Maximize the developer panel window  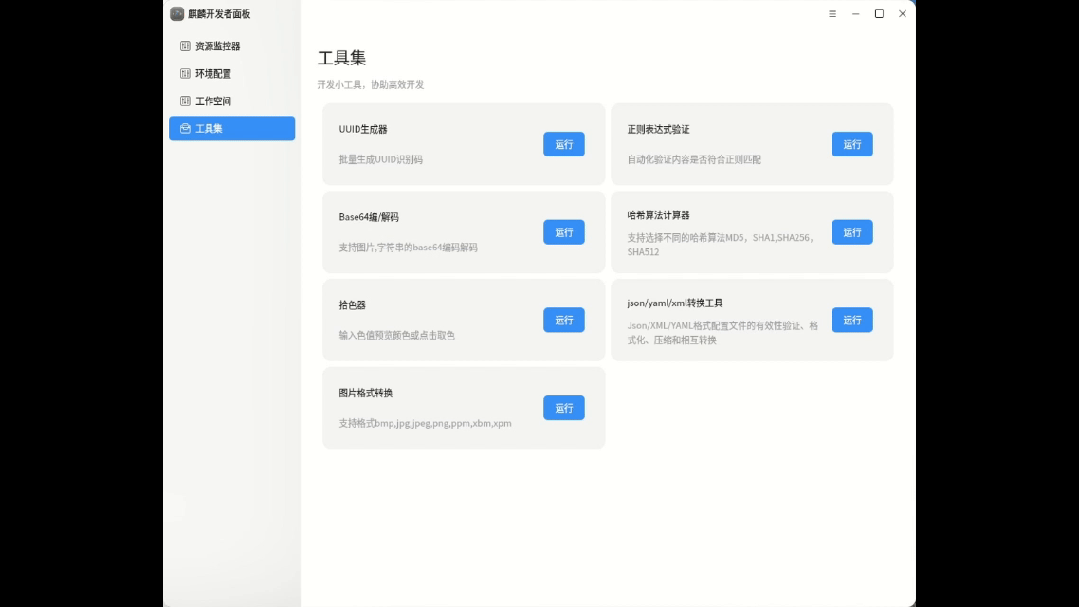[x=879, y=14]
